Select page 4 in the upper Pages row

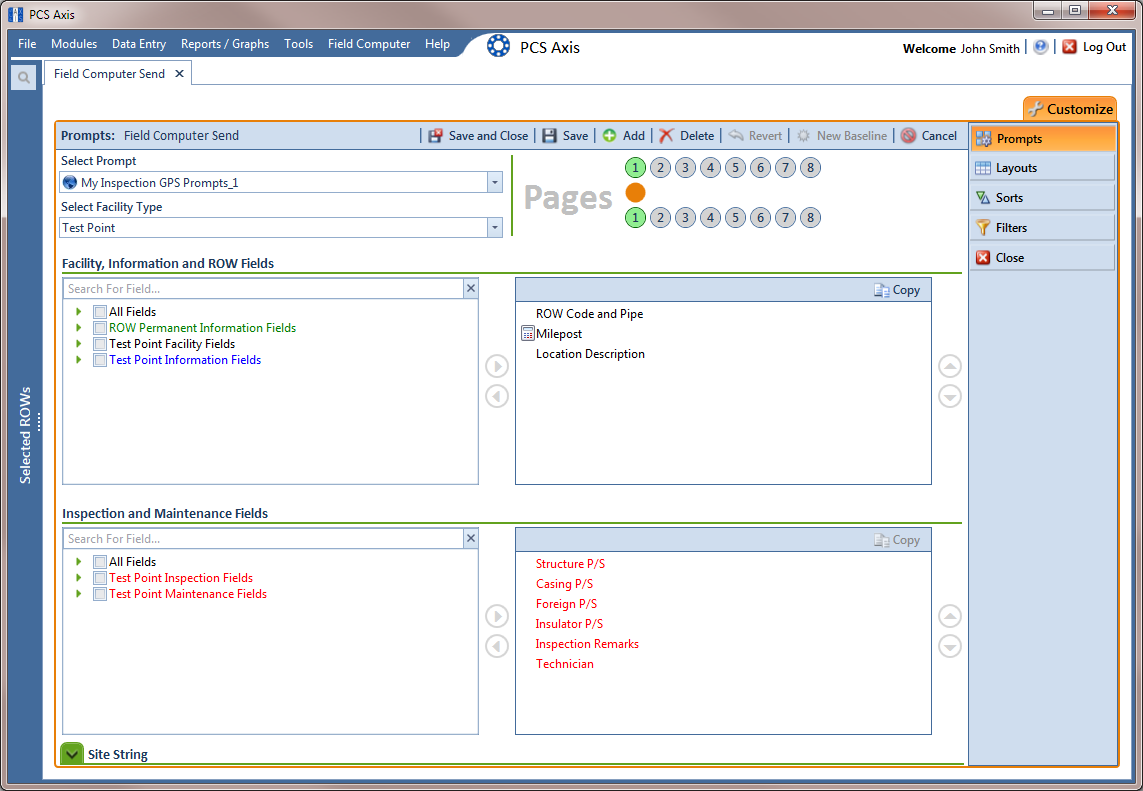pos(710,168)
